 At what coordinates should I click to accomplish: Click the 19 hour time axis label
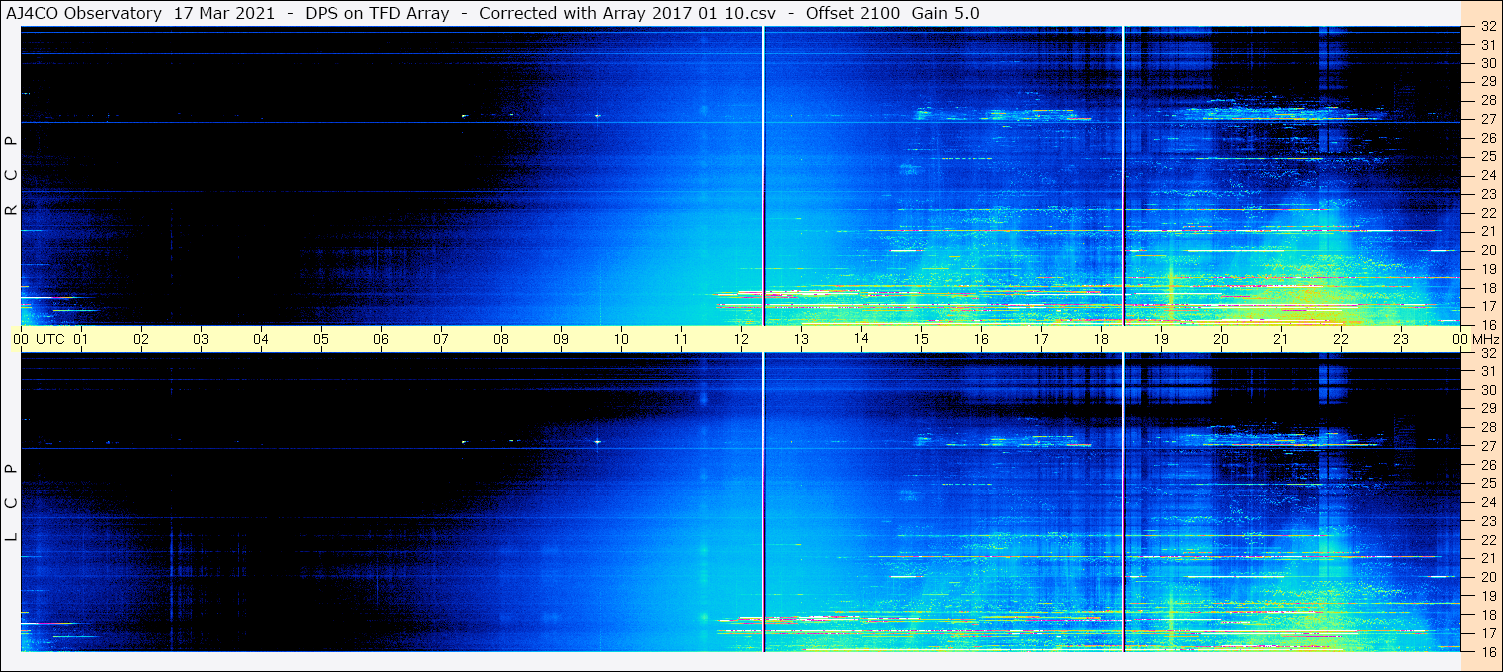coord(1161,339)
